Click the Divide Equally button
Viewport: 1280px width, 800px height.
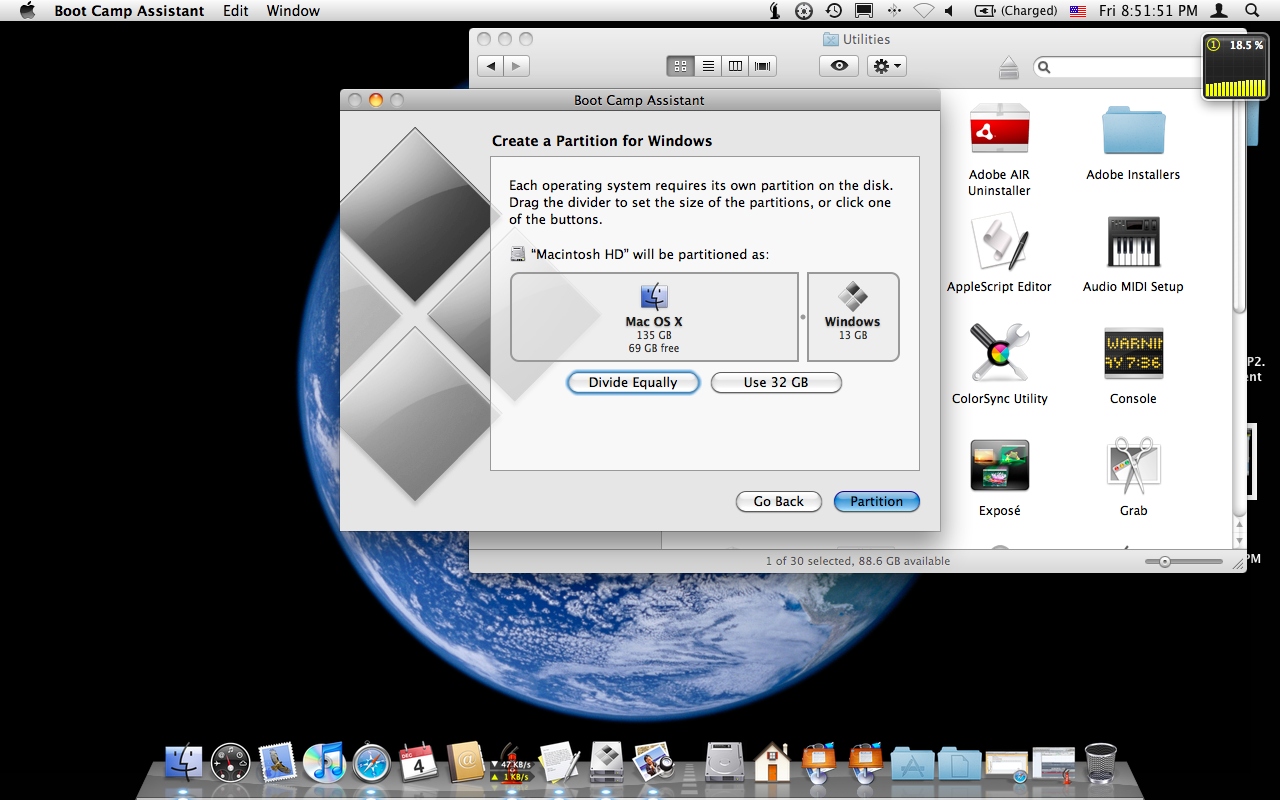[633, 382]
